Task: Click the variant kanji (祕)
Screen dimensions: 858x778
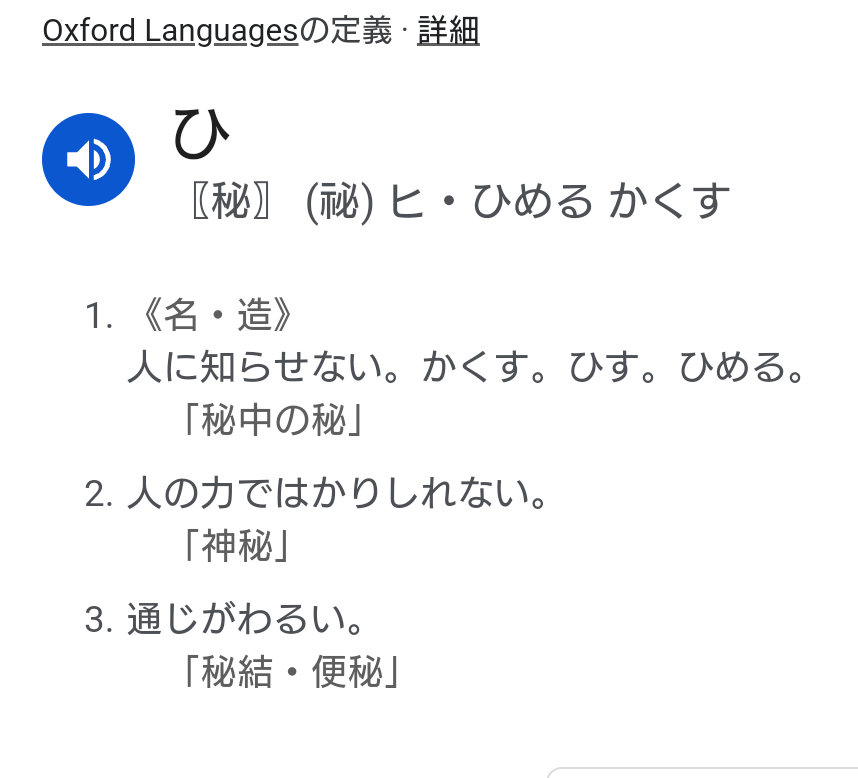Action: coord(339,202)
